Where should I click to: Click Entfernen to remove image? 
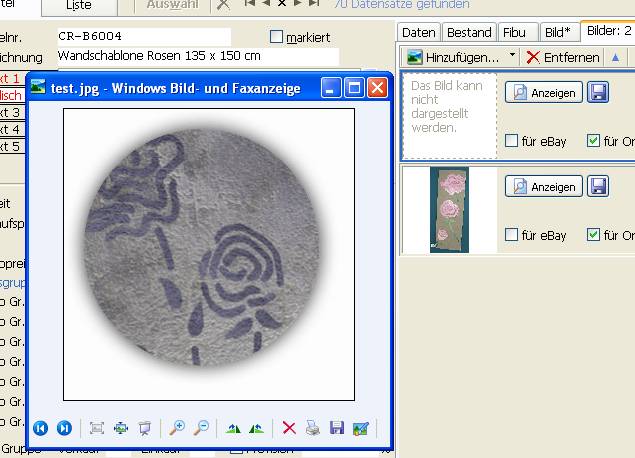563,58
